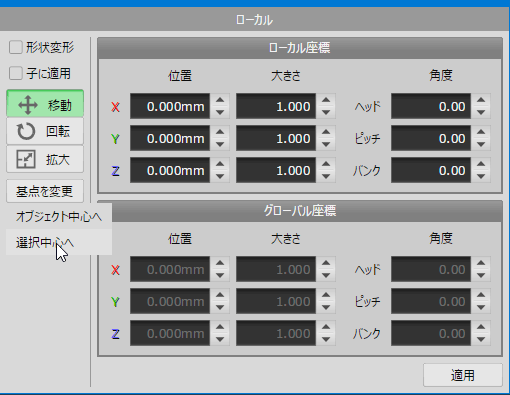Click the global Y position field
The width and height of the screenshot is (510, 395).
pyautogui.click(x=170, y=301)
